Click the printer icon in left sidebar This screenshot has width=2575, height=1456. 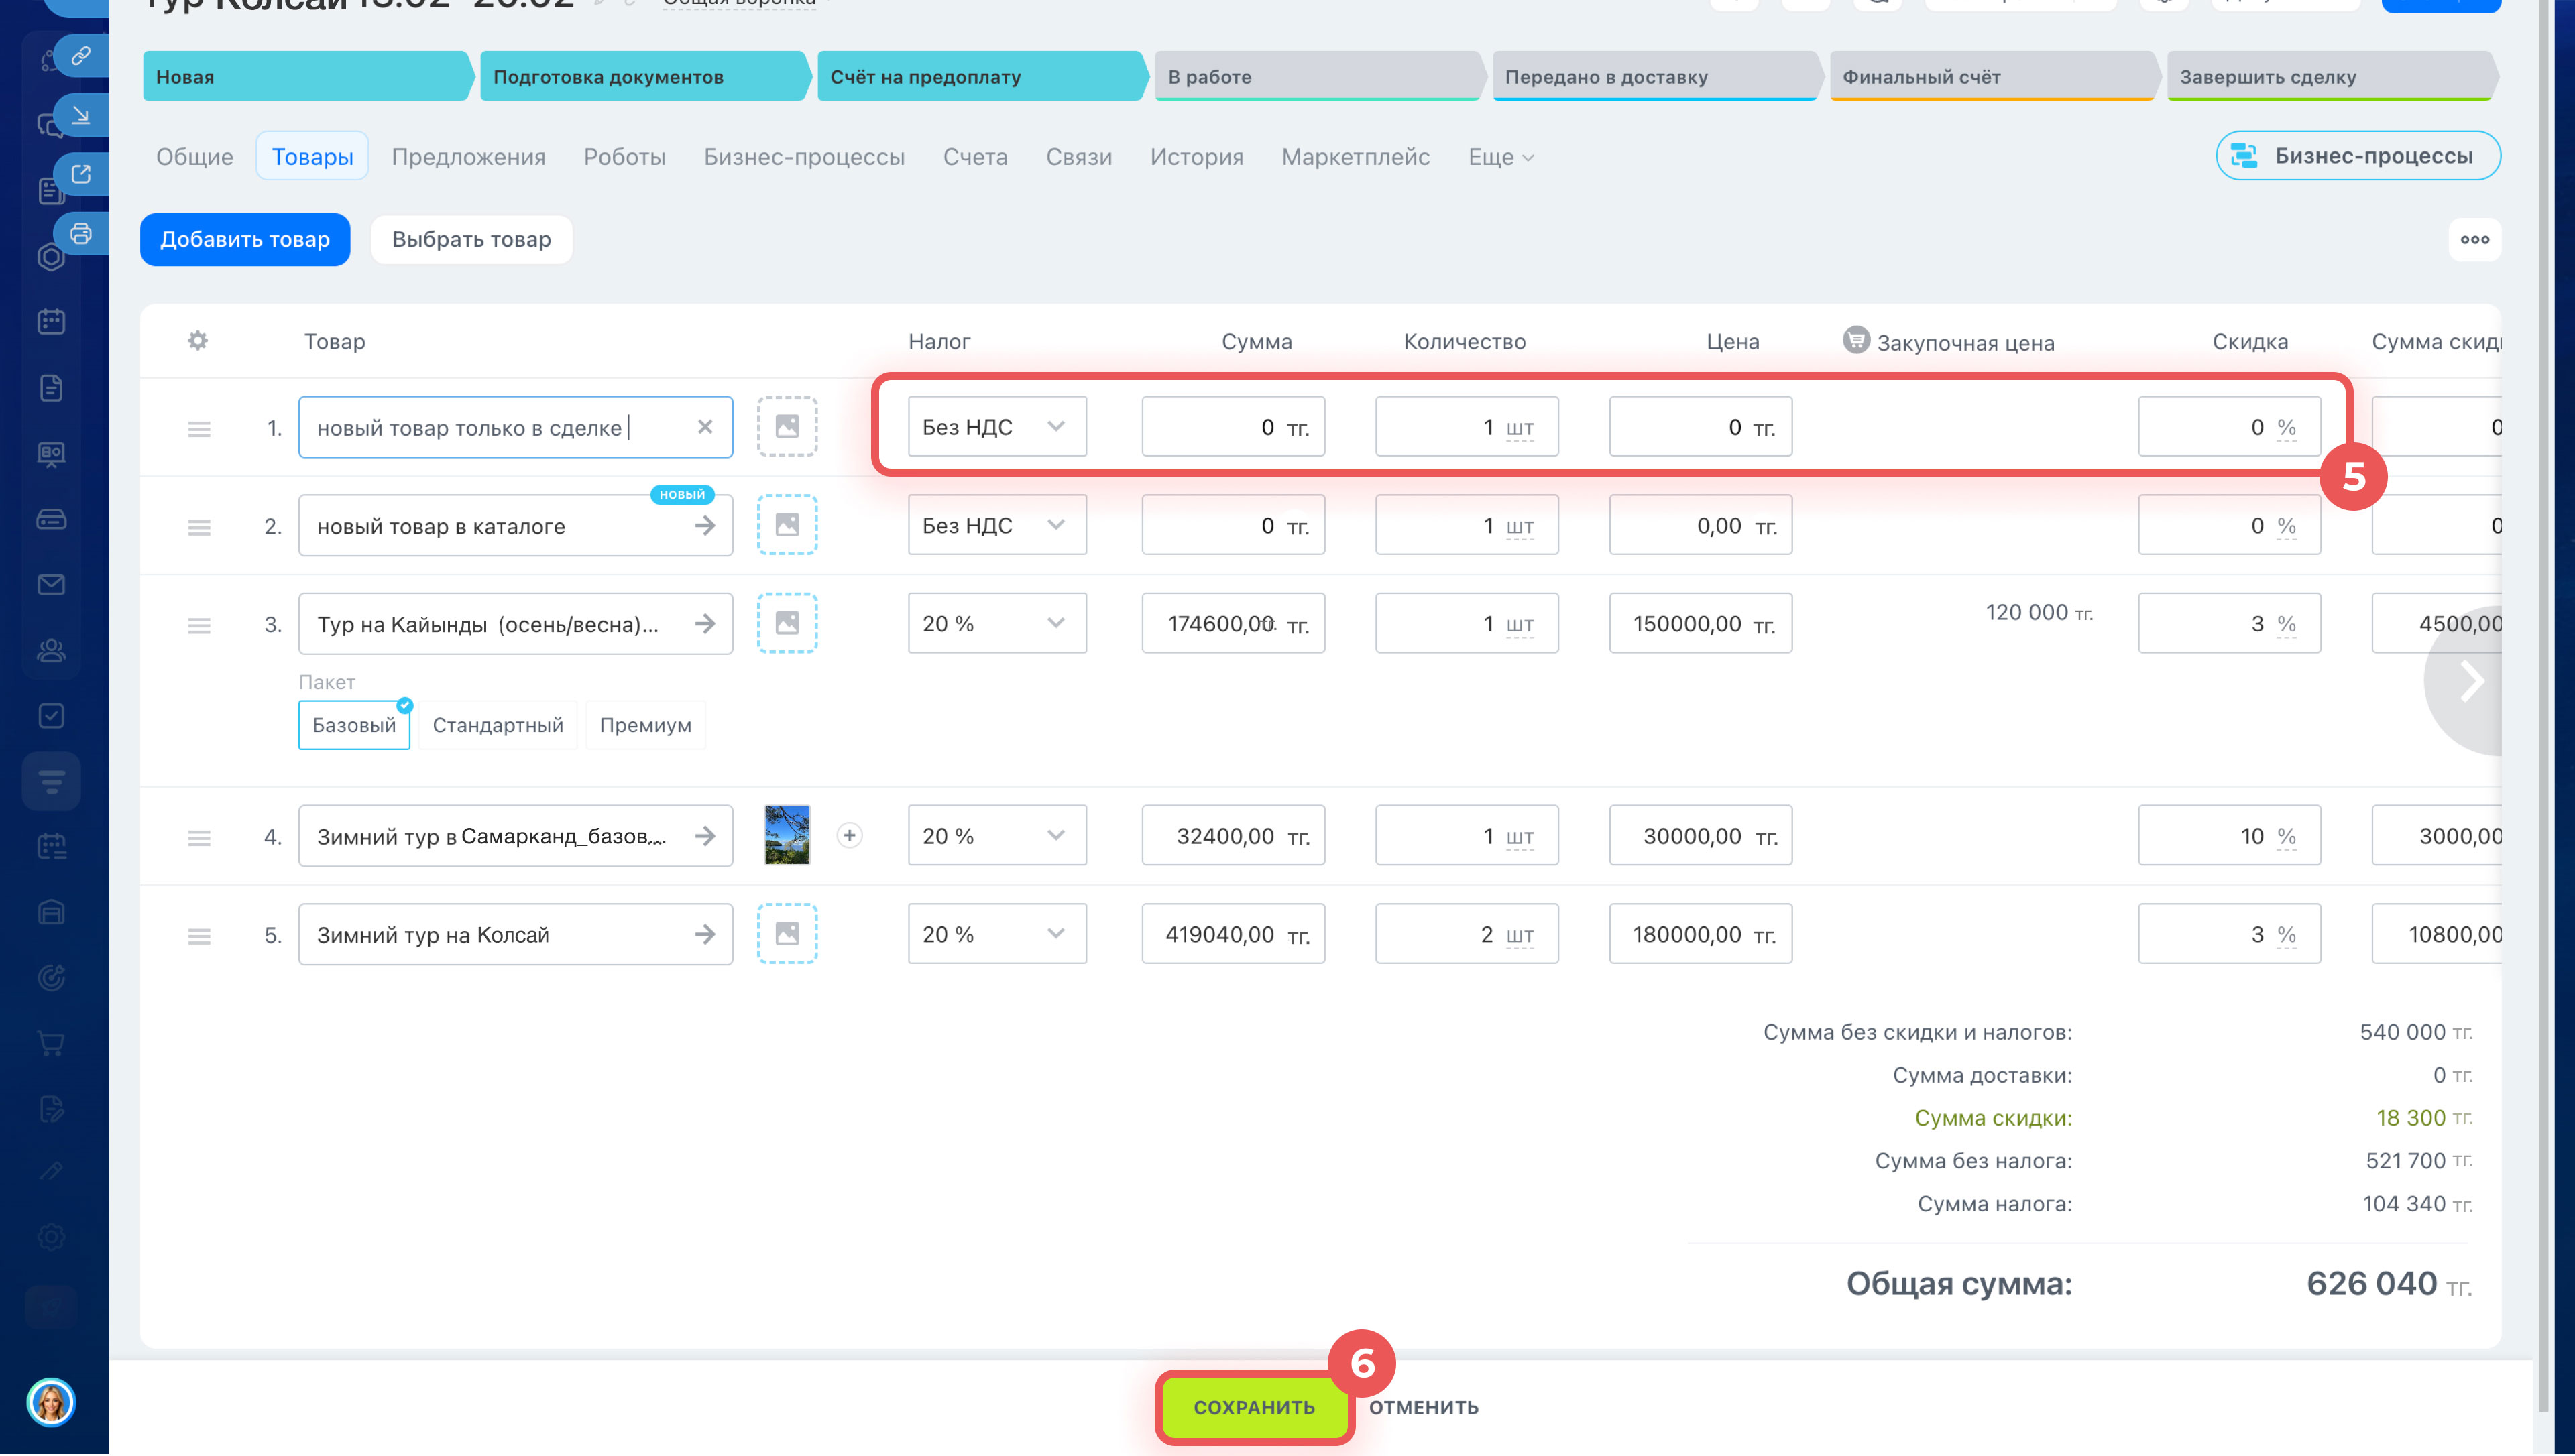[81, 234]
